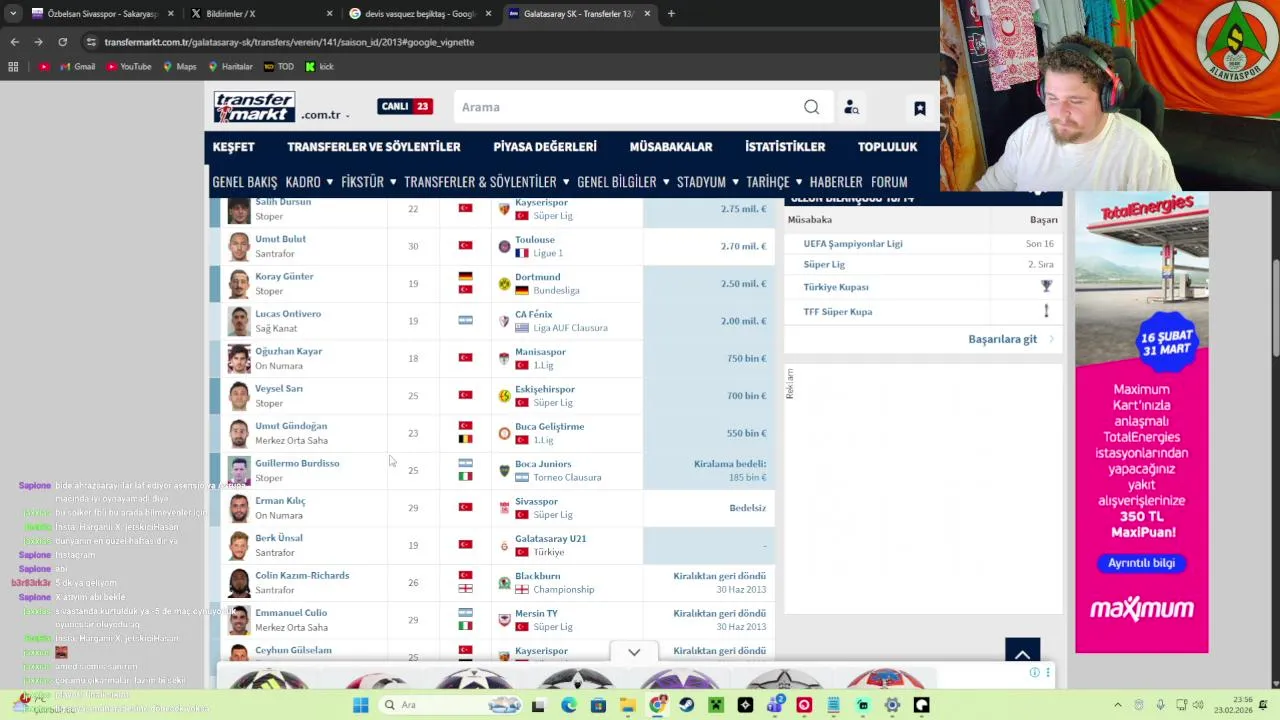Open kick bookmark
Image resolution: width=1280 pixels, height=720 pixels.
pyautogui.click(x=319, y=67)
